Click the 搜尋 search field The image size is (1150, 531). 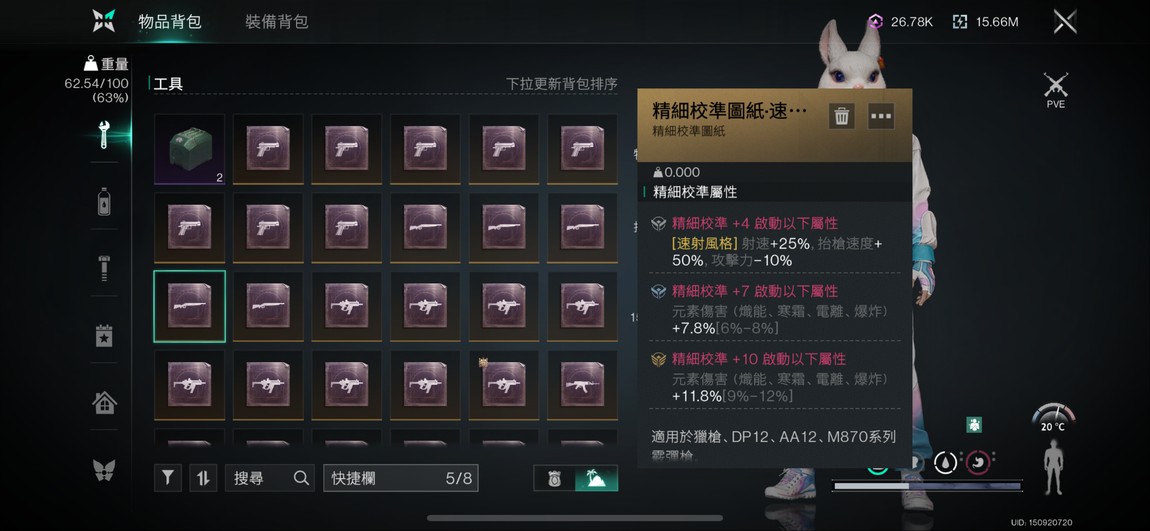pos(270,478)
